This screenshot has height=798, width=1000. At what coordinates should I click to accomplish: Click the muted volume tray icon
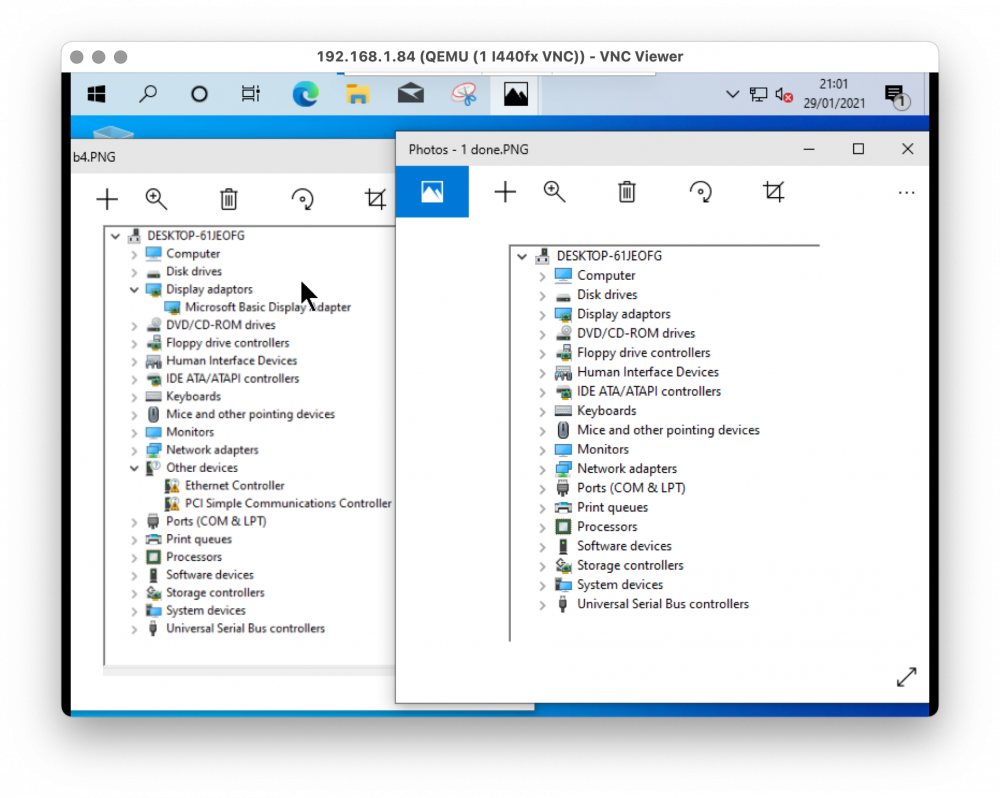pos(784,95)
